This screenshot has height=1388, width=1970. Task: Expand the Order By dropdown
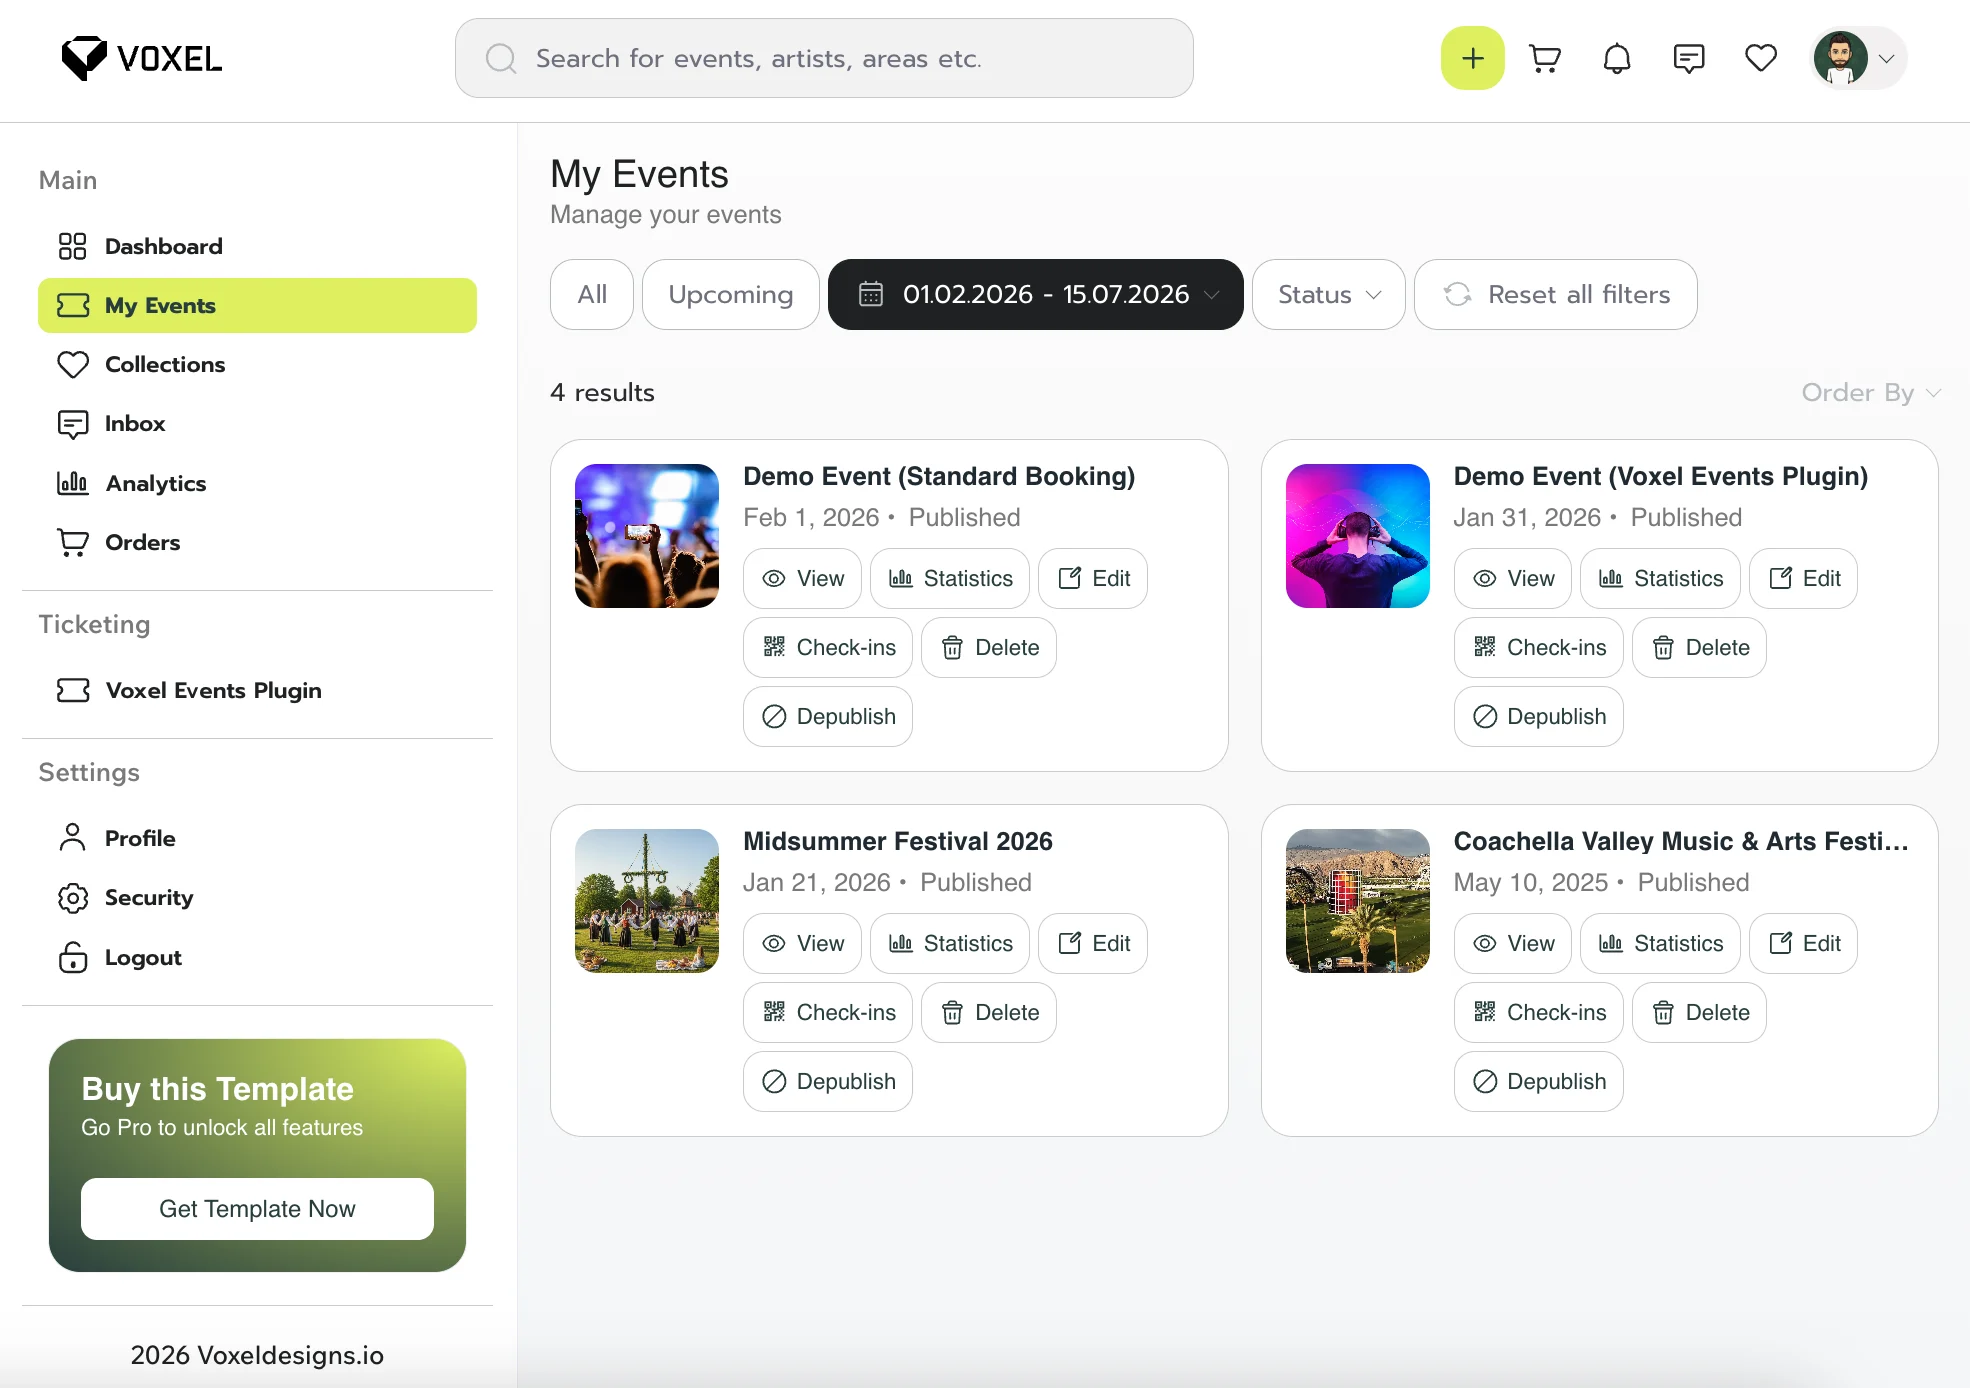1870,392
